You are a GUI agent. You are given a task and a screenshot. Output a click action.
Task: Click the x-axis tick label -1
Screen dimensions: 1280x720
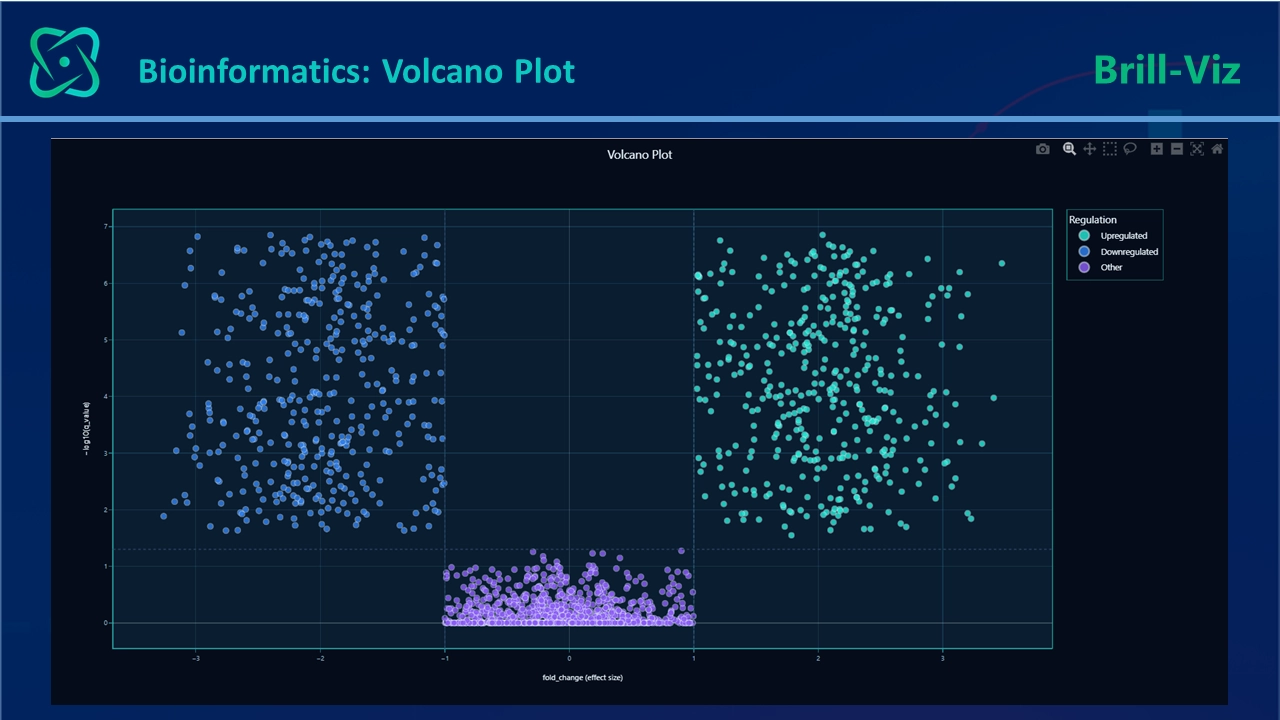click(445, 658)
